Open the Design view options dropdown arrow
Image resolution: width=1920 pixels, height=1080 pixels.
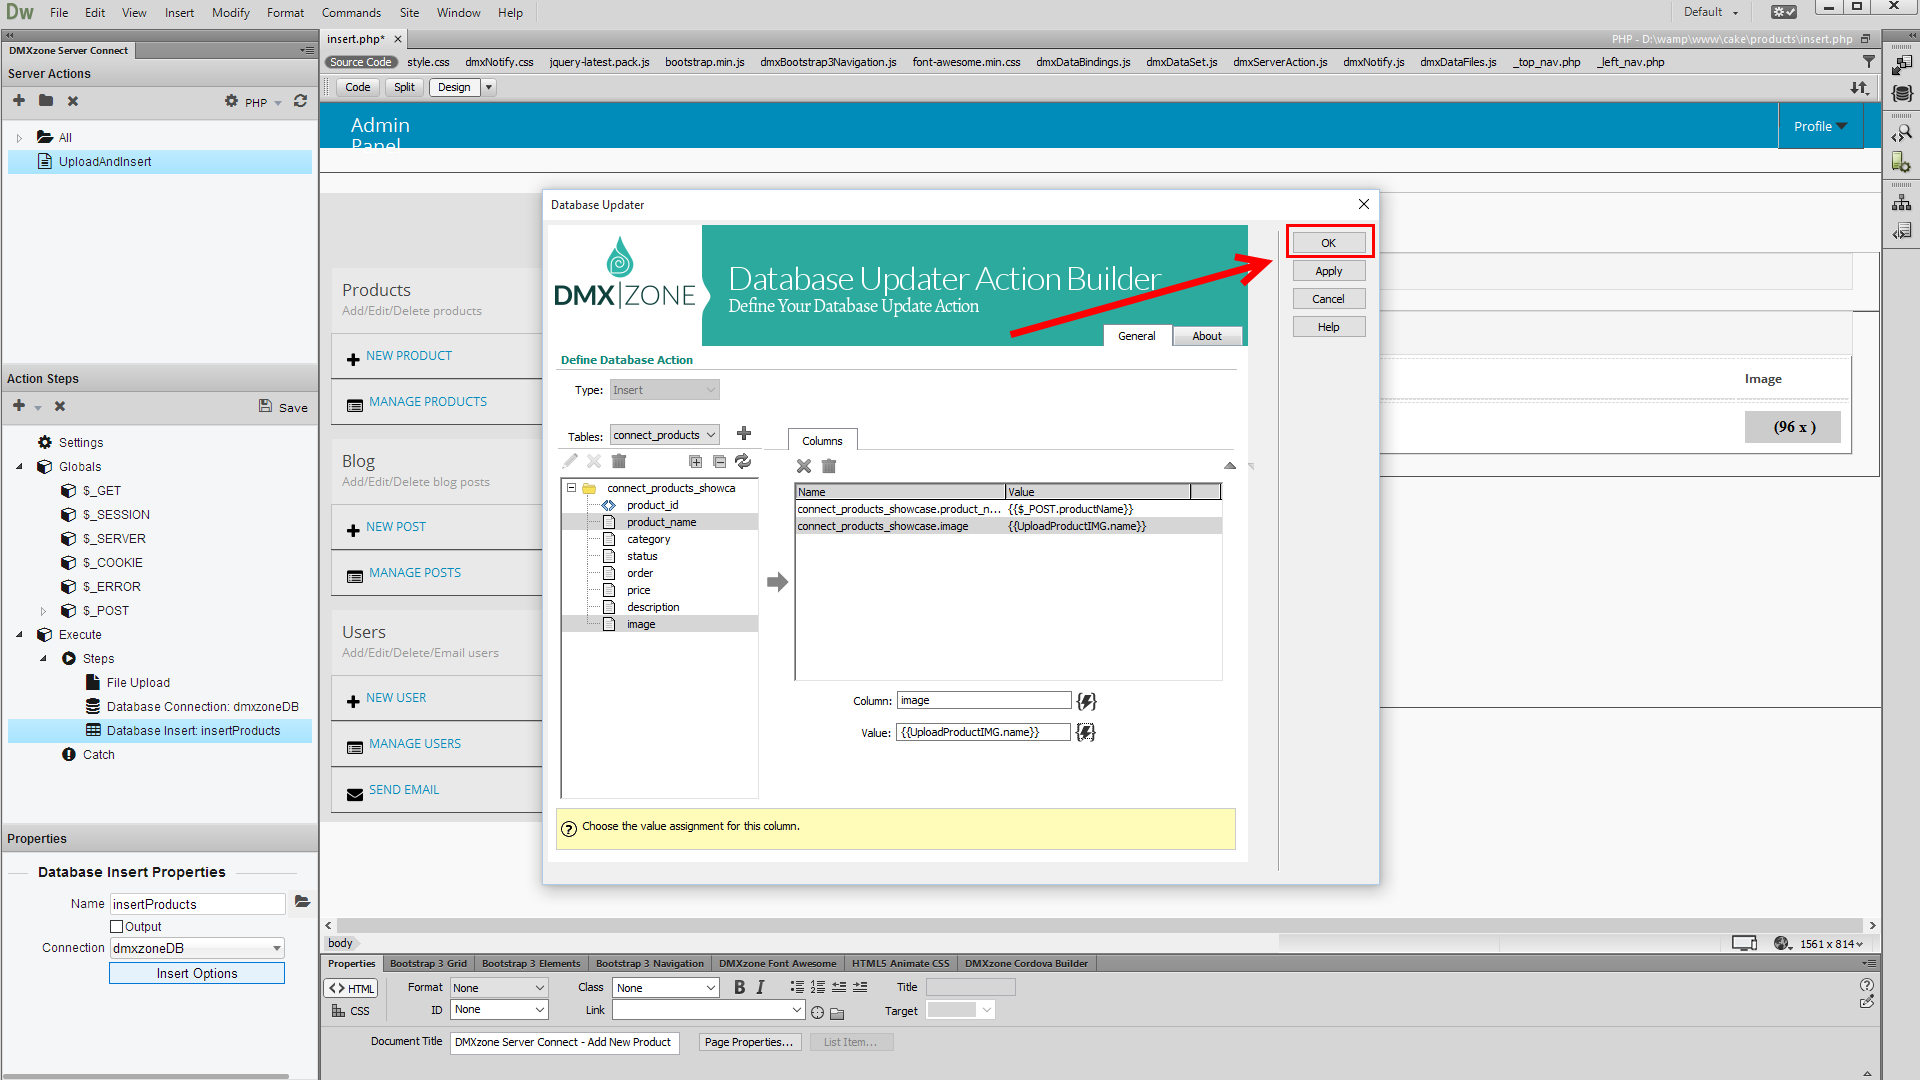(489, 87)
